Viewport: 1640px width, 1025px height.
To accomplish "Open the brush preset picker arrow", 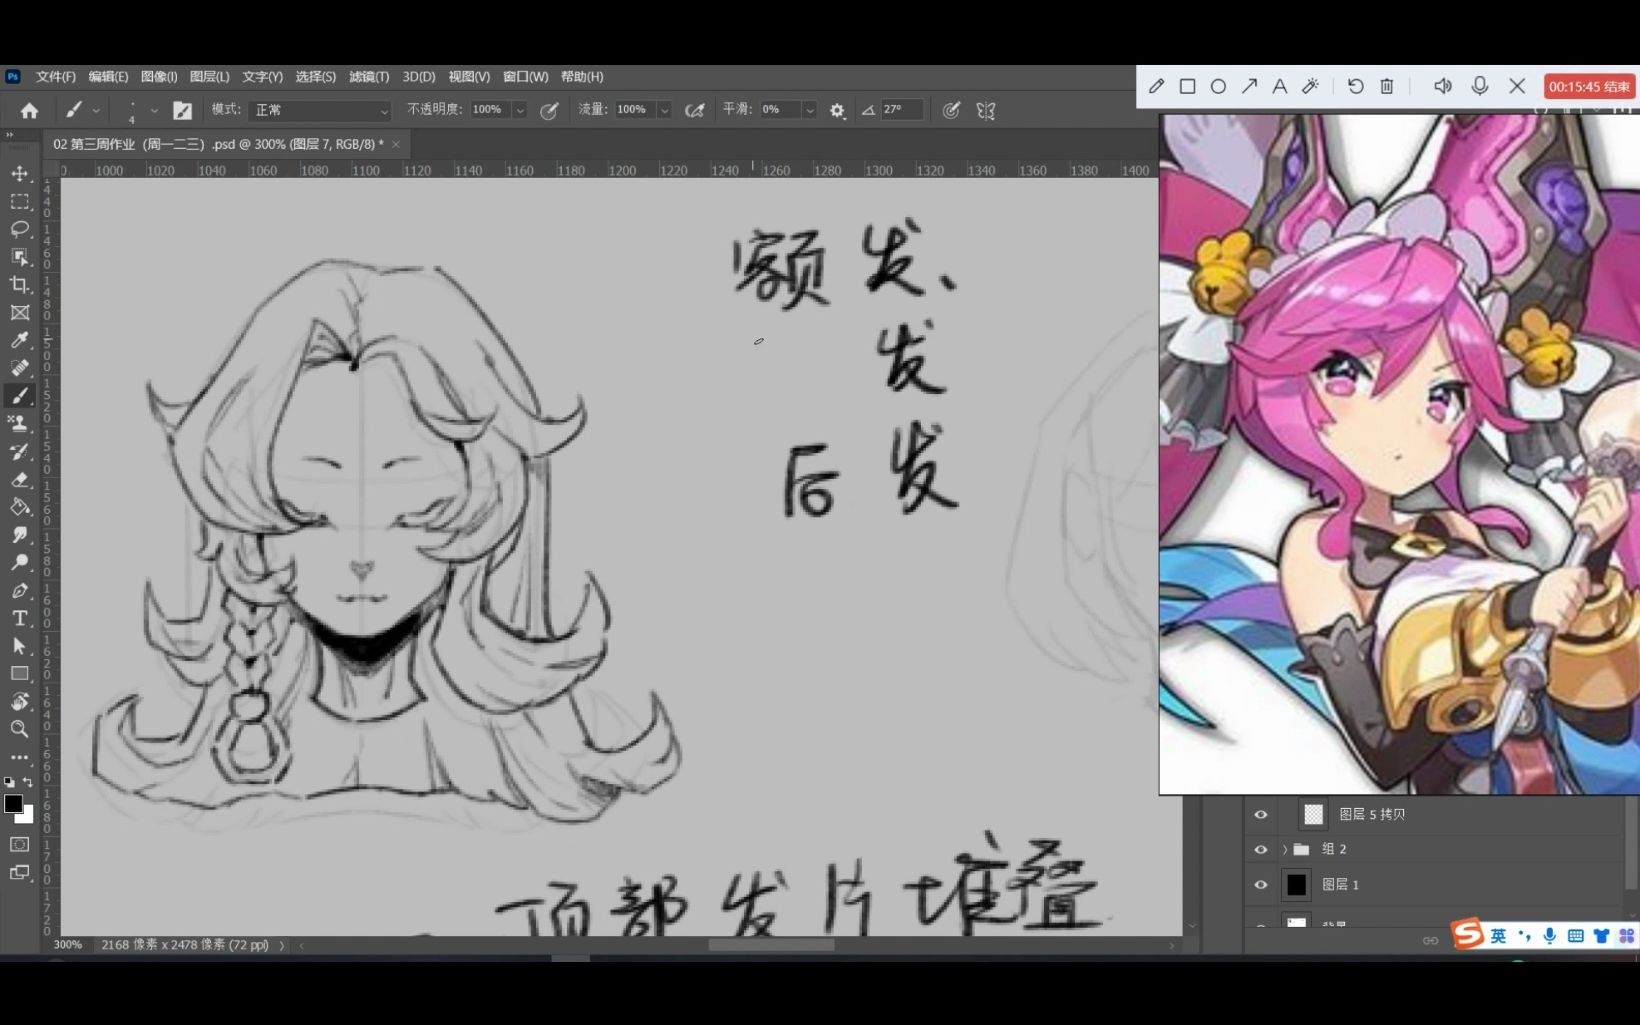I will pyautogui.click(x=154, y=110).
